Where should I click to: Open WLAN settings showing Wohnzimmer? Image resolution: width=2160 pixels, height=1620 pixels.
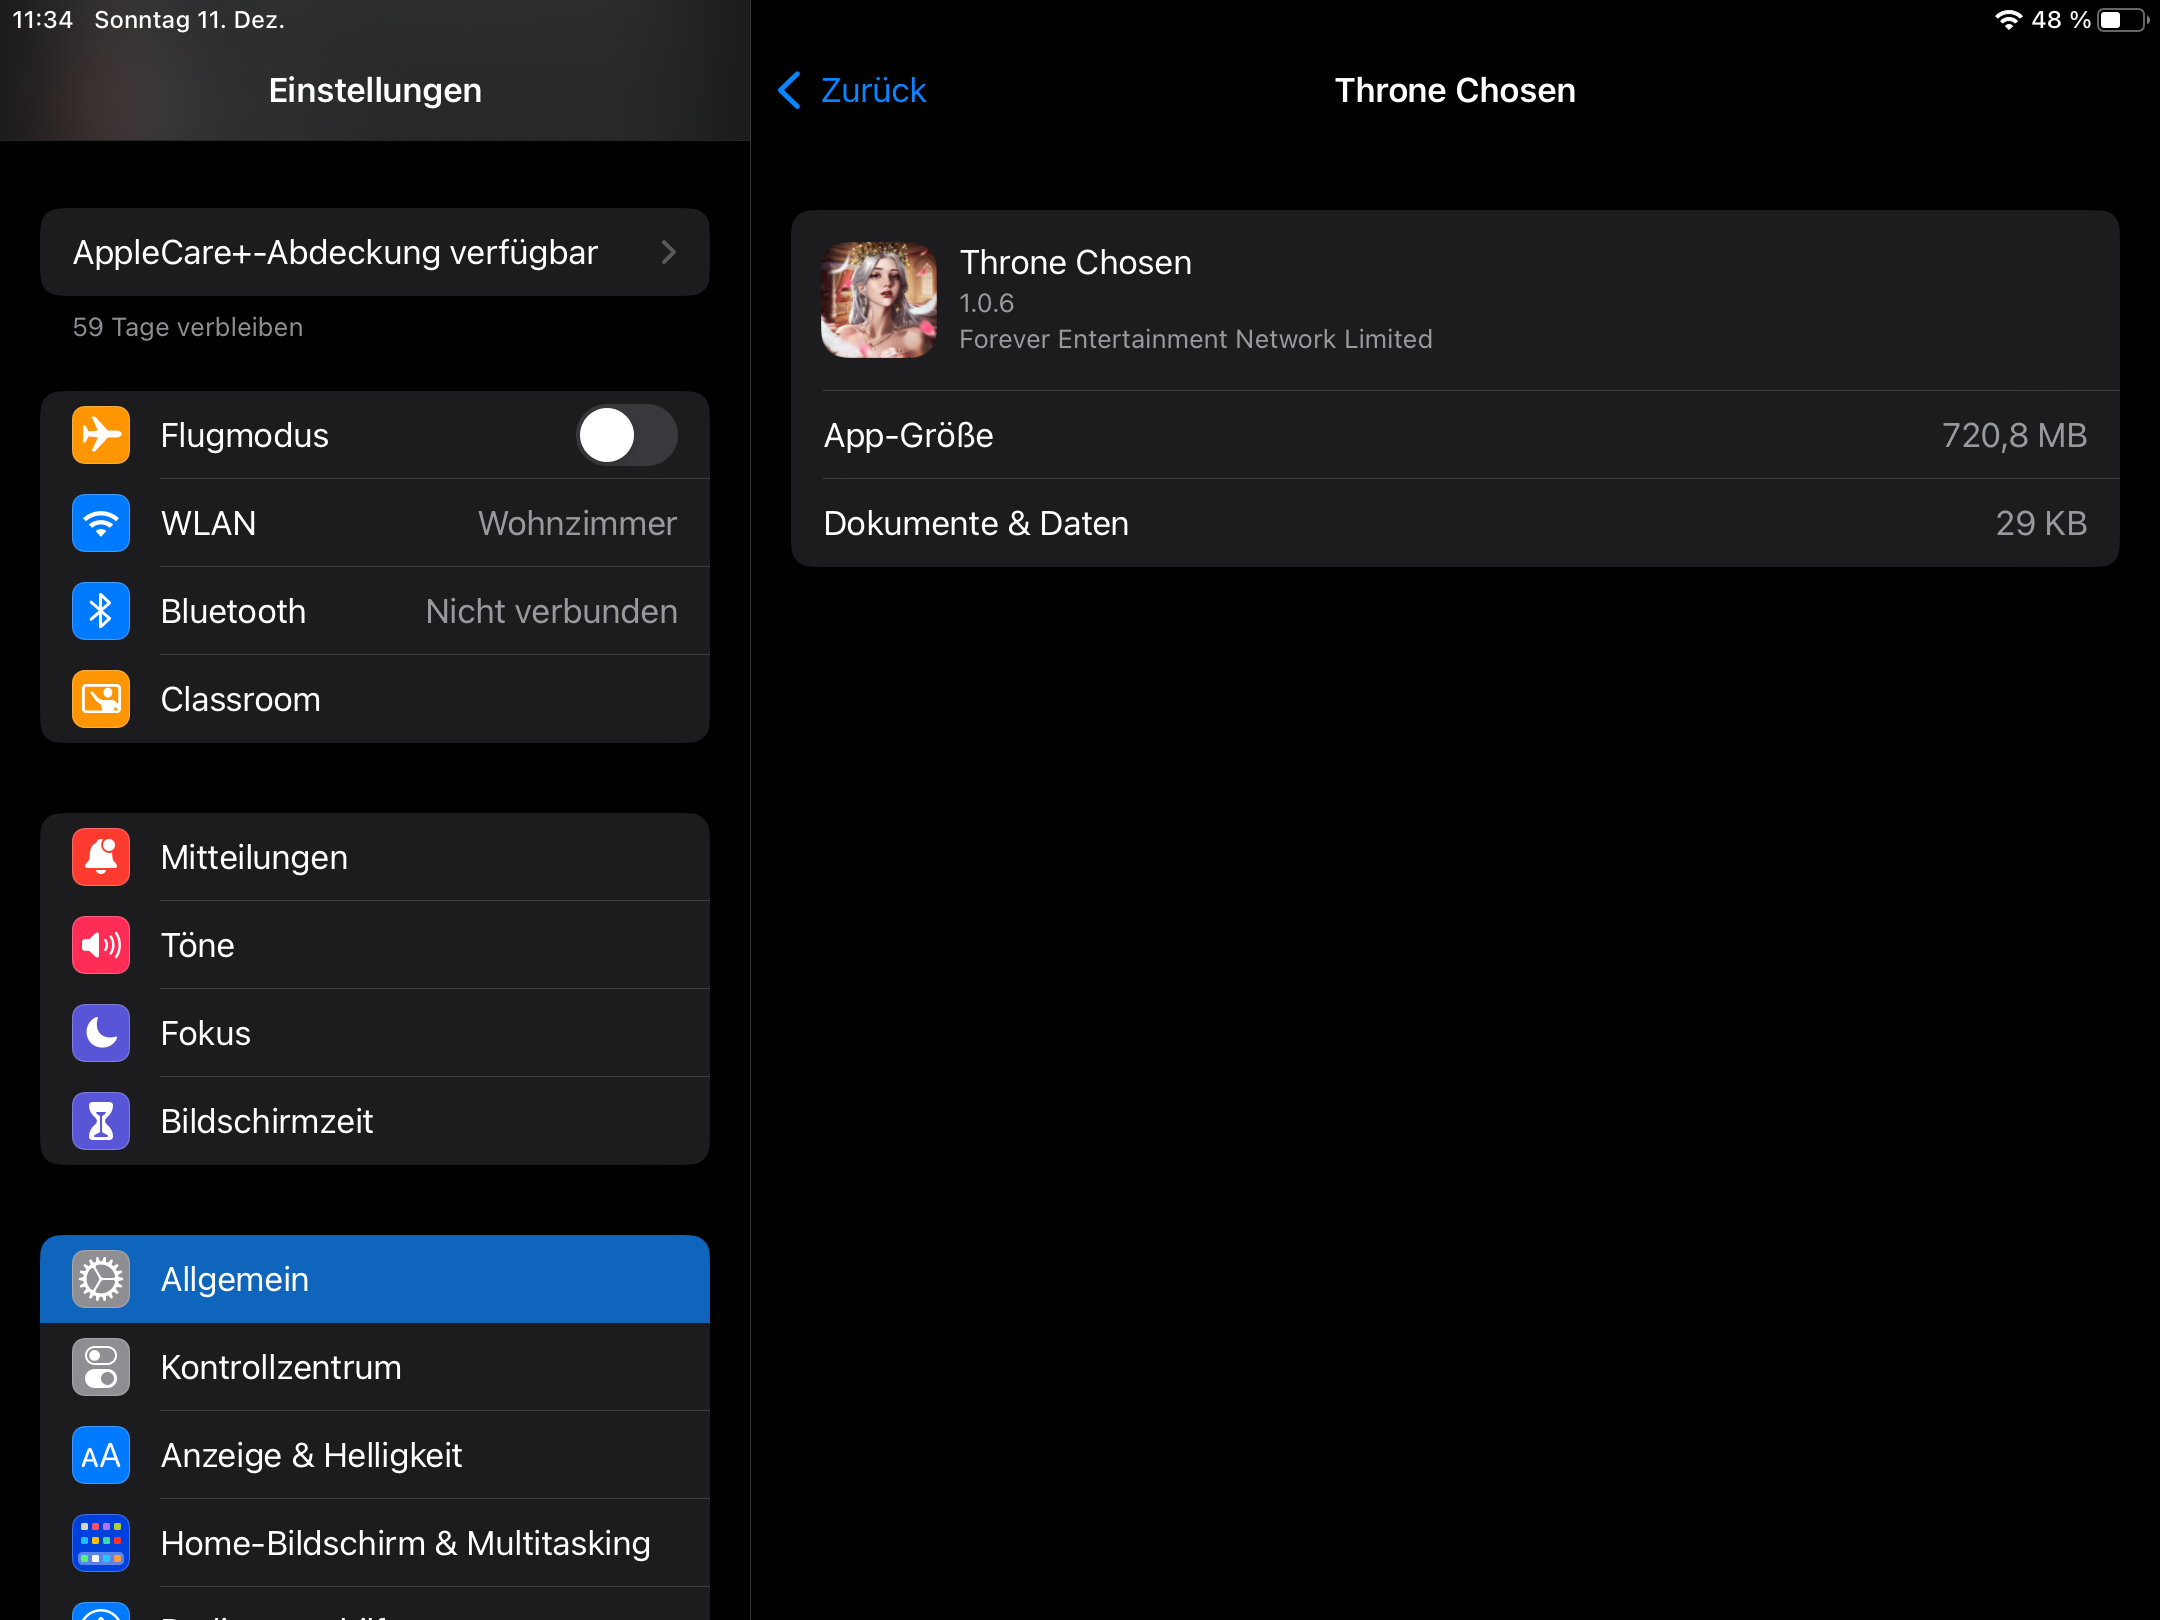pyautogui.click(x=418, y=523)
